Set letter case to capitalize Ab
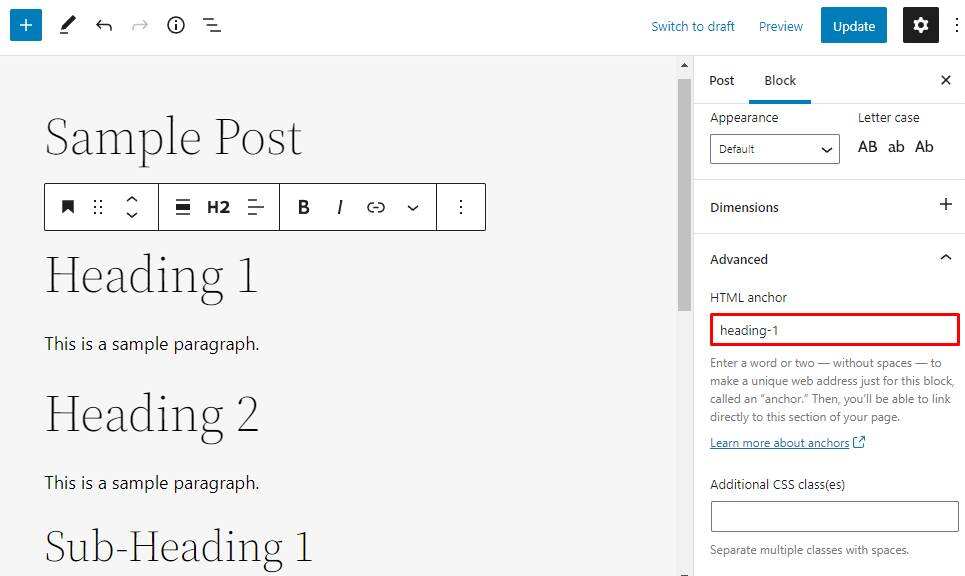965x576 pixels. pyautogui.click(x=924, y=146)
